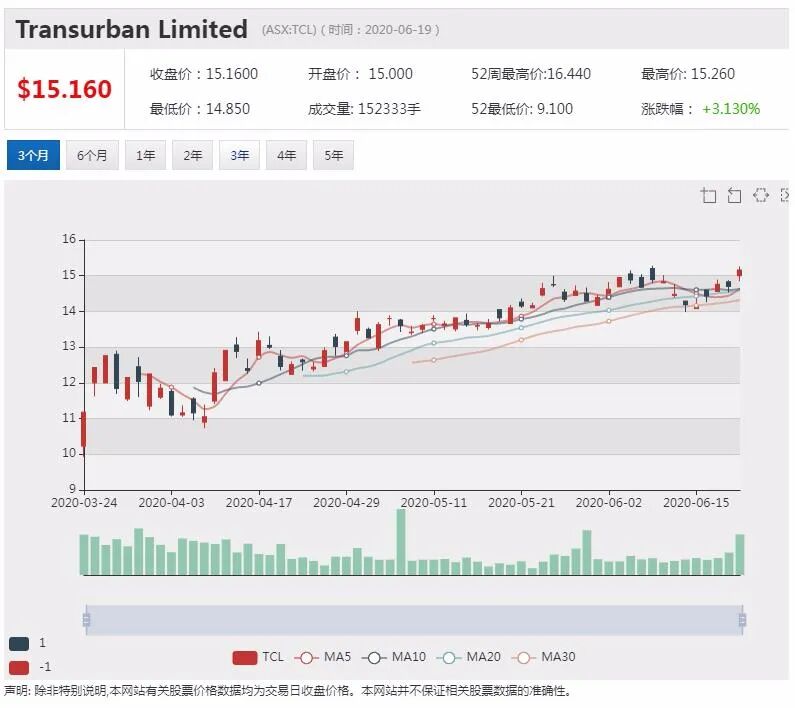795x708 pixels.
Task: Click the Transurban Limited title
Action: click(132, 29)
